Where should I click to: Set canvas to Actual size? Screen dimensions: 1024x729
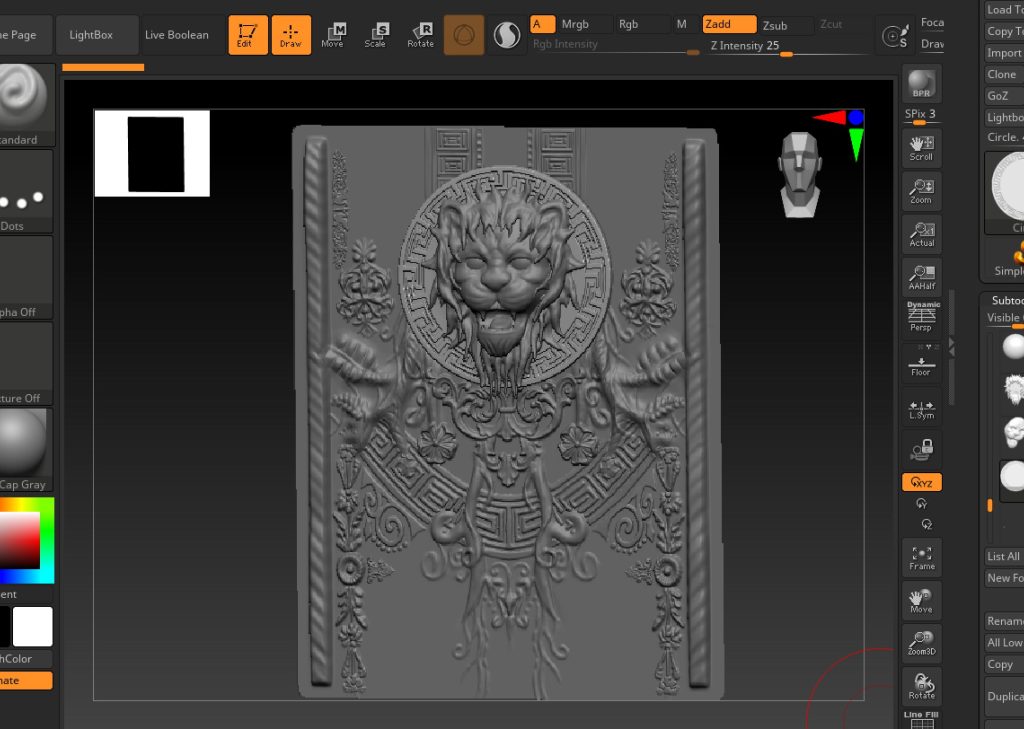point(921,235)
